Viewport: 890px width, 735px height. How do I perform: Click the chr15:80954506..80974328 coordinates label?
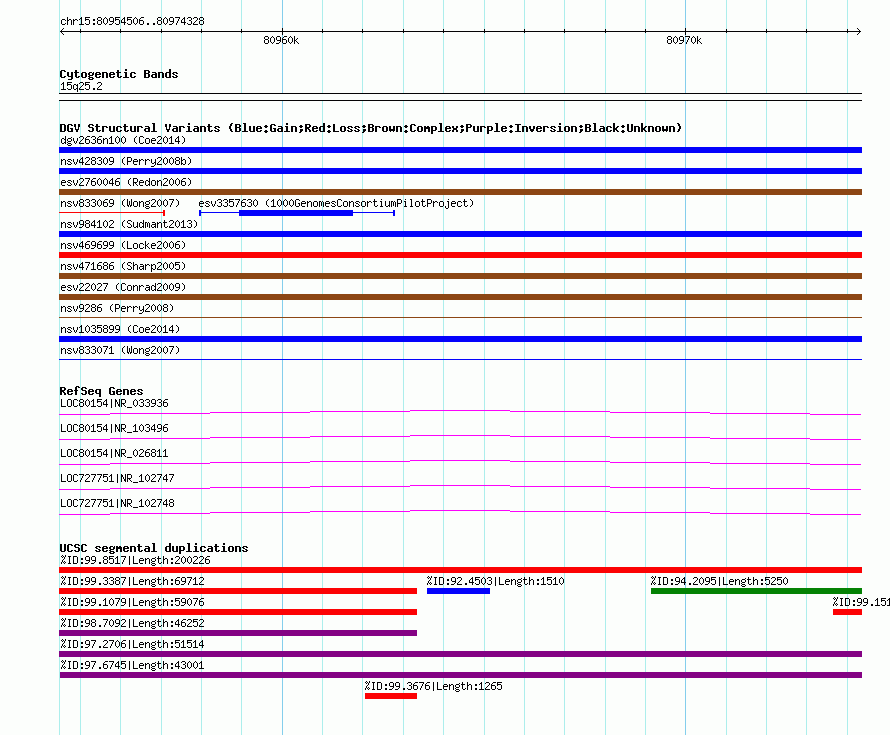[x=132, y=21]
